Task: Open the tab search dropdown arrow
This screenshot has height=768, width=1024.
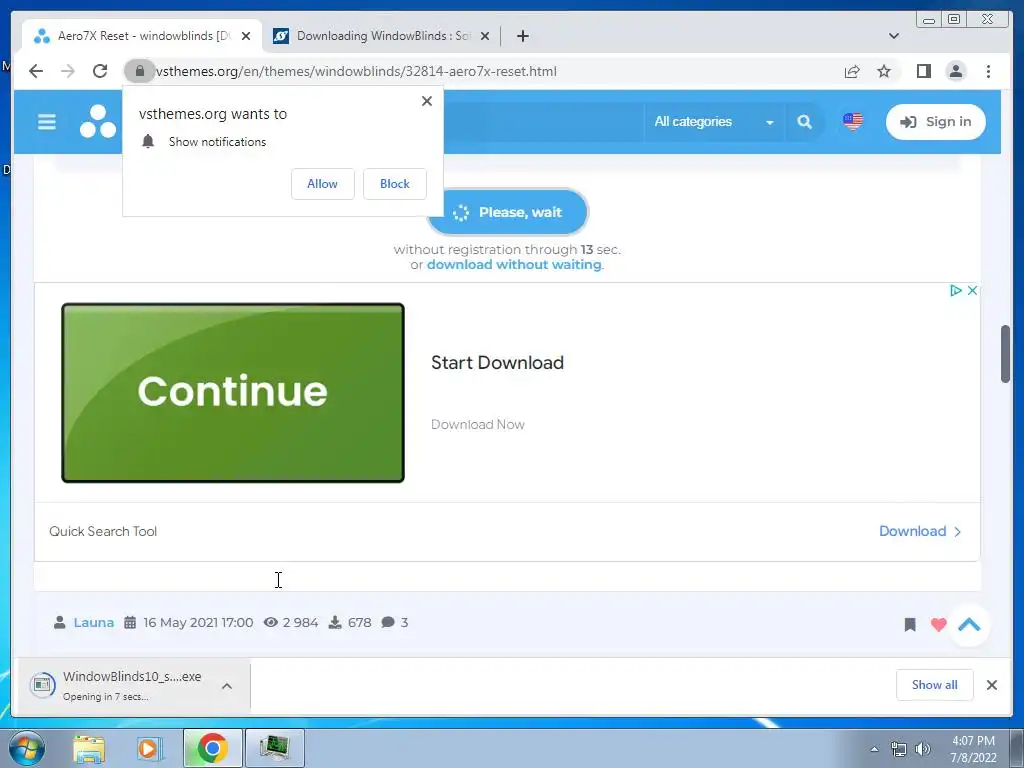Action: pyautogui.click(x=894, y=36)
